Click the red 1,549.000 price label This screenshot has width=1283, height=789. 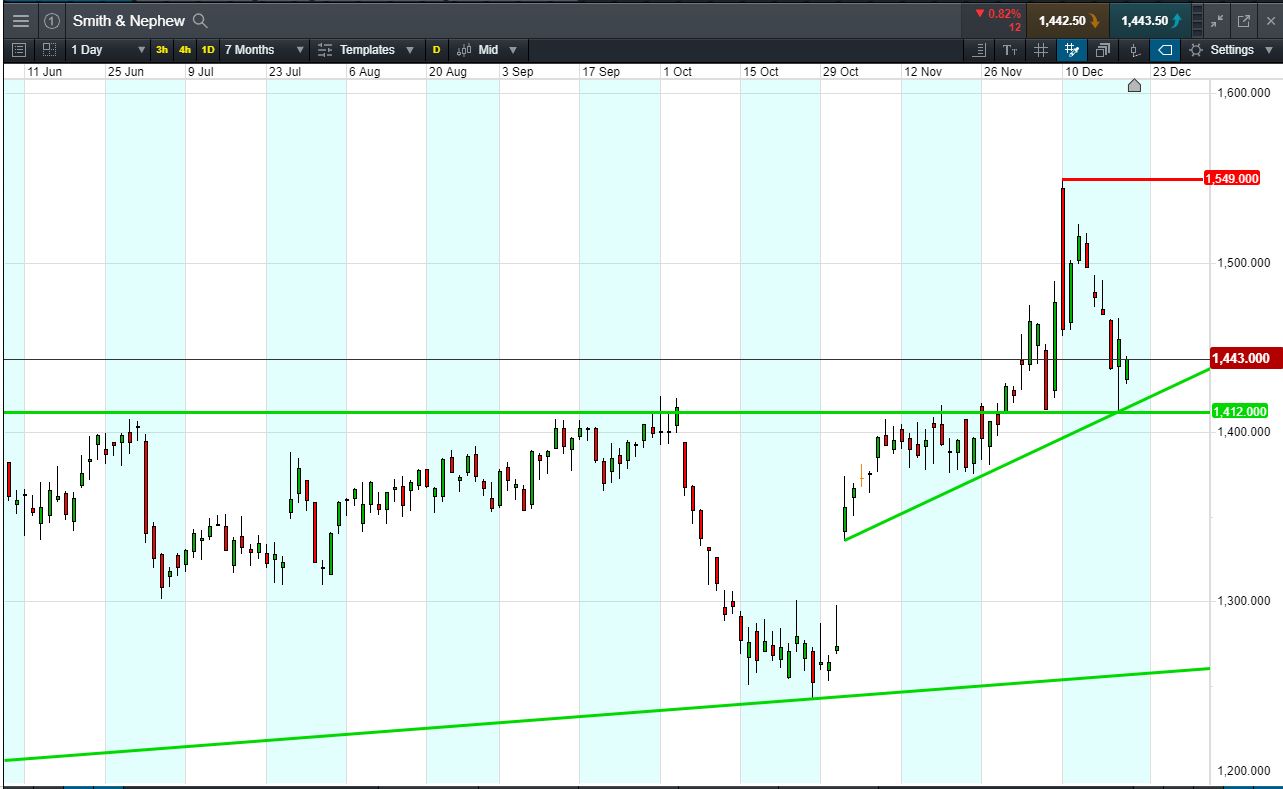(x=1232, y=179)
